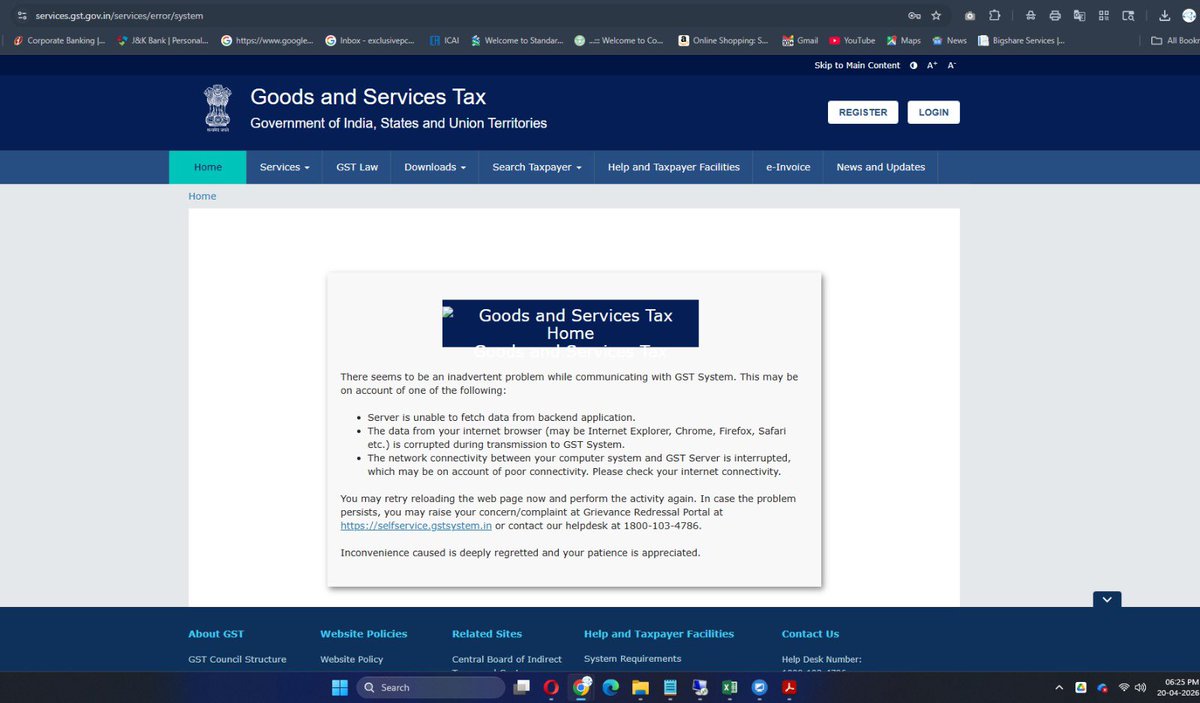Open the Online Shopping Amazon bookmark
Viewport: 1200px width, 703px height.
coord(724,41)
